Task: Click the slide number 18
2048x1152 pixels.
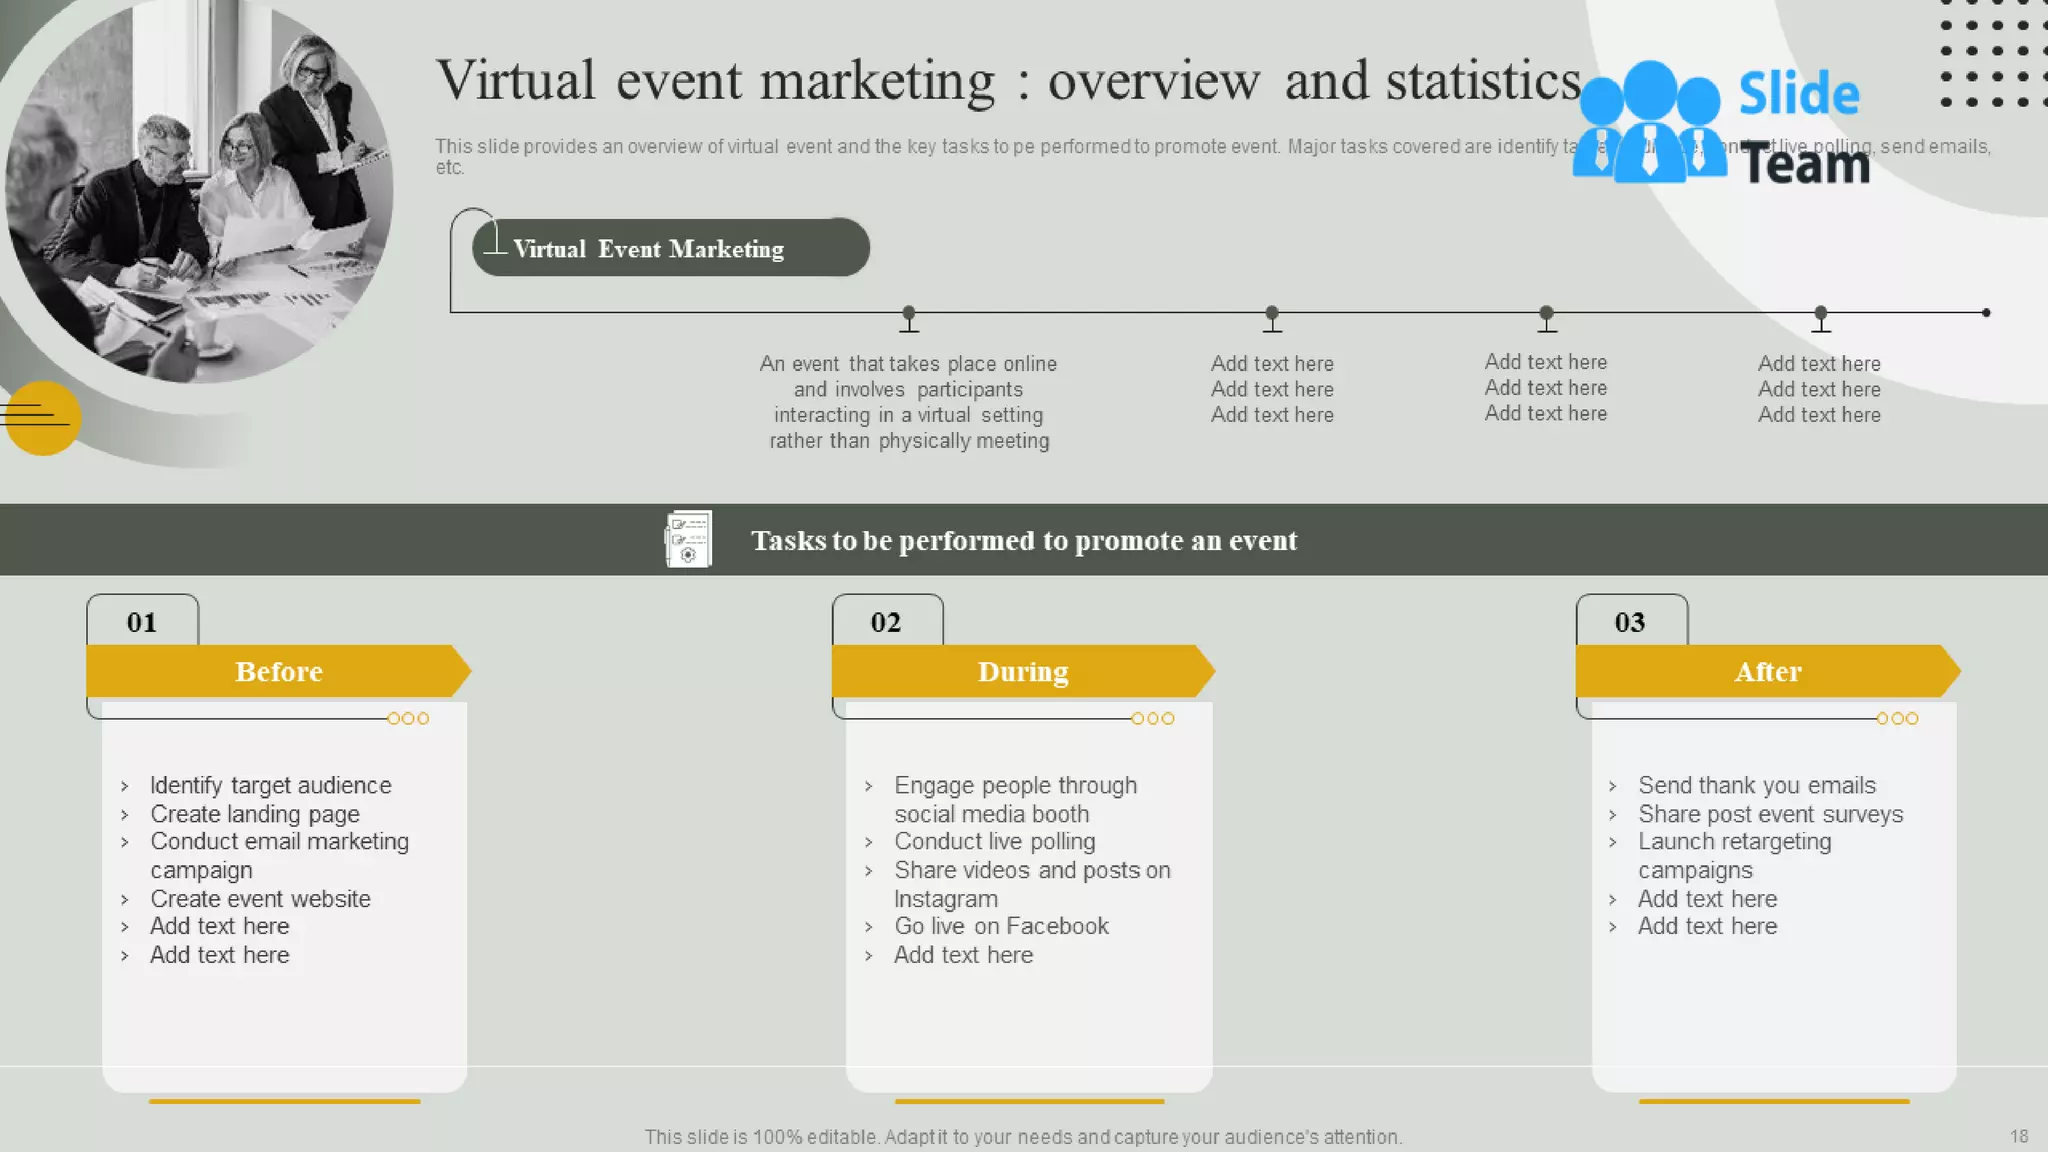Action: pos(2019,1137)
